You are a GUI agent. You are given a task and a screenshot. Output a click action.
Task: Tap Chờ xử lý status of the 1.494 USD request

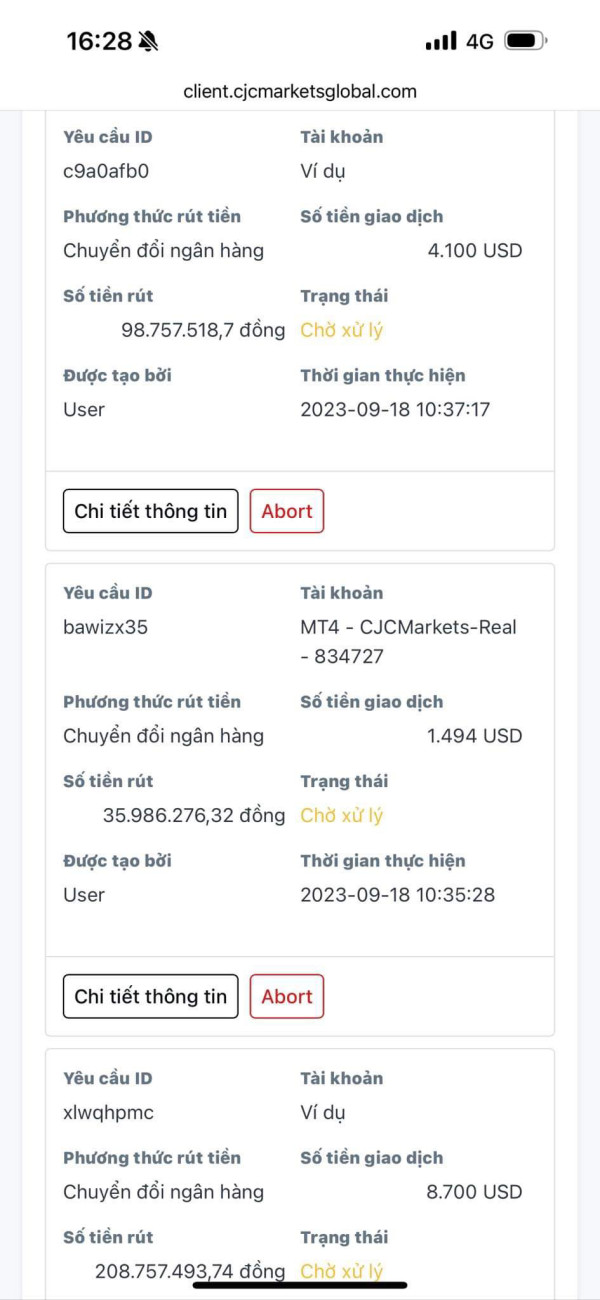(342, 815)
